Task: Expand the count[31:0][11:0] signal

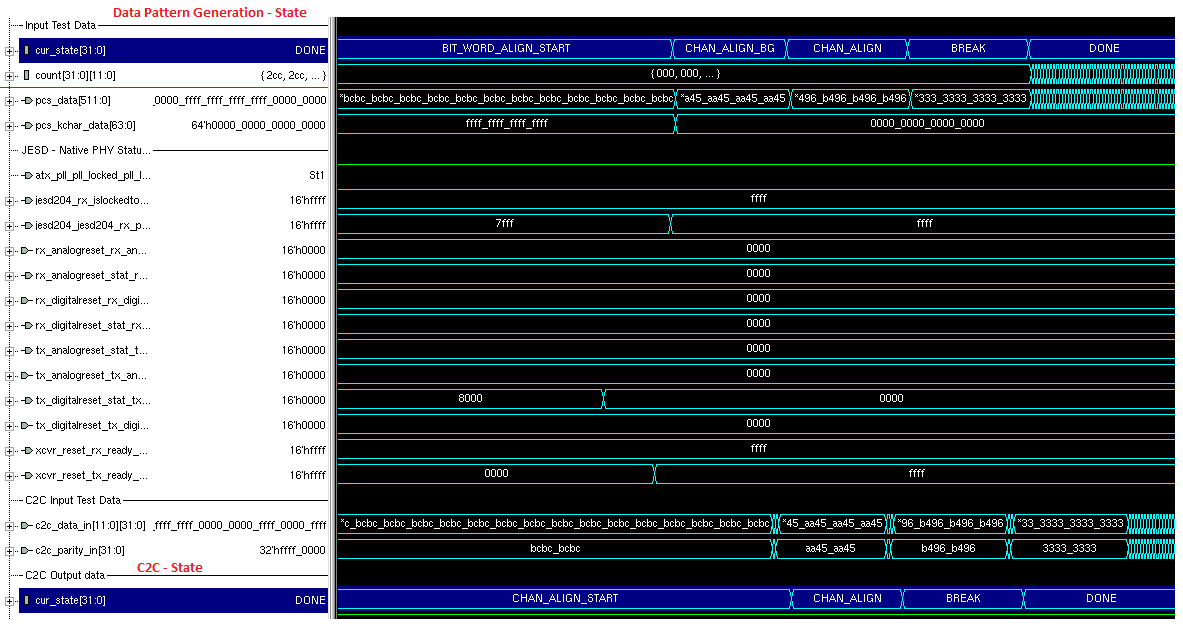Action: point(9,76)
